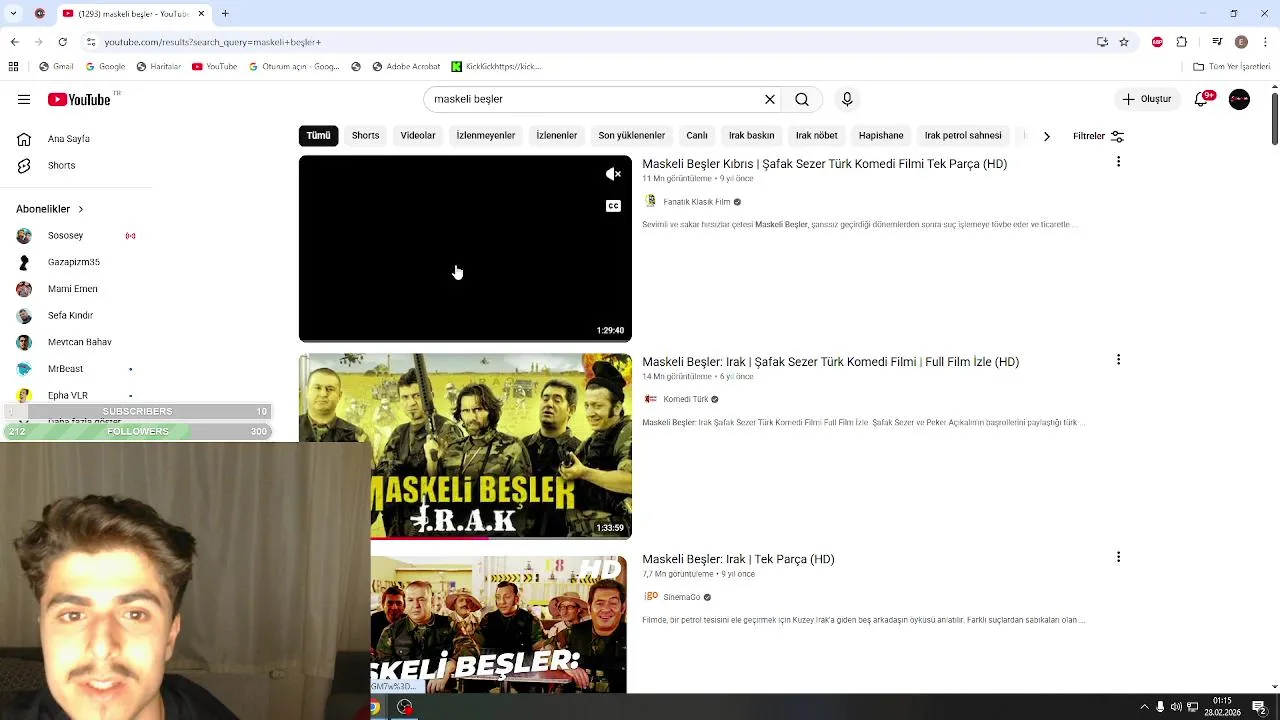
Task: Clear the search box with the X icon
Action: tap(770, 99)
